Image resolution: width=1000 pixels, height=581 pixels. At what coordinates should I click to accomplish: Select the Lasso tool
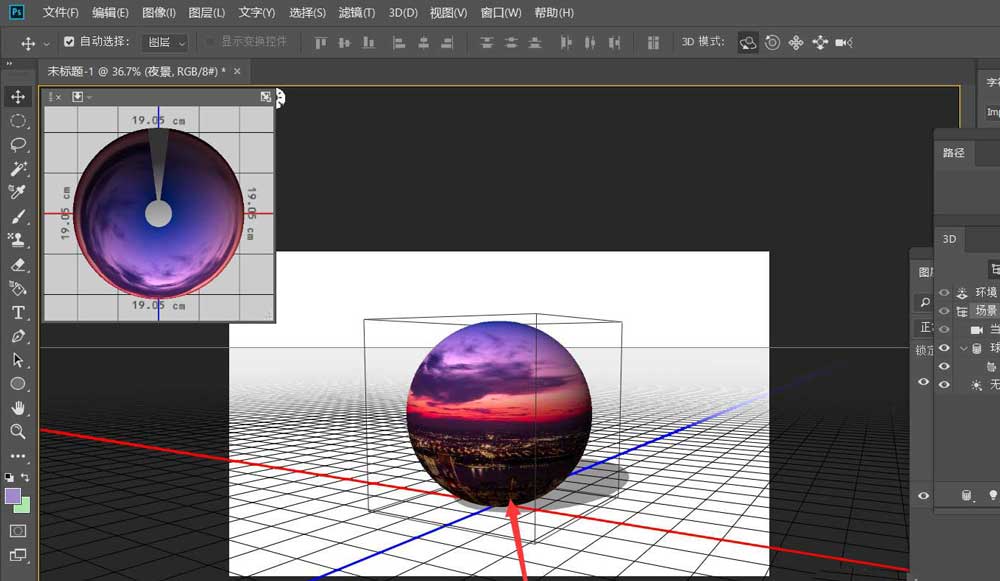[x=18, y=145]
